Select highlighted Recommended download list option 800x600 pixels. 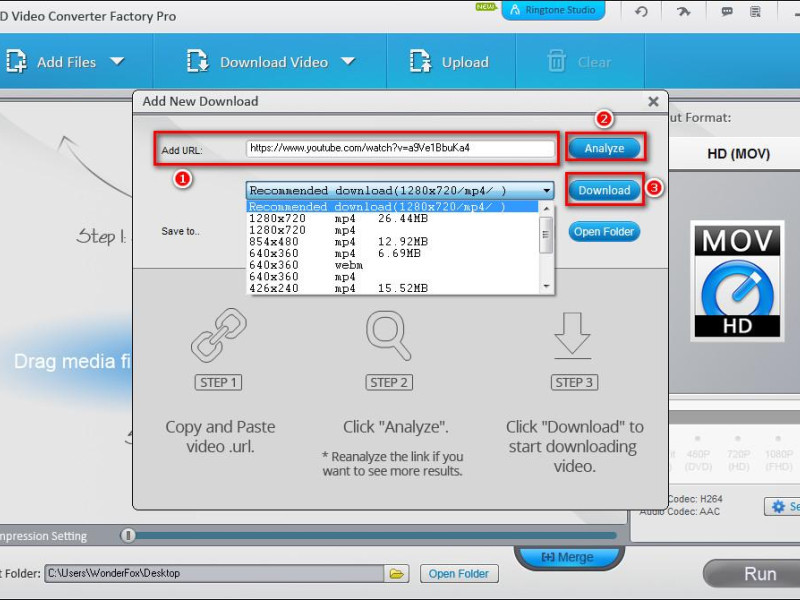392,207
